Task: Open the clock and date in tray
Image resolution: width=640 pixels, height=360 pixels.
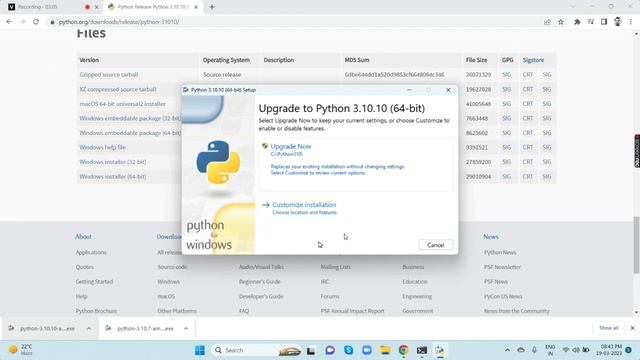Action: 609,350
